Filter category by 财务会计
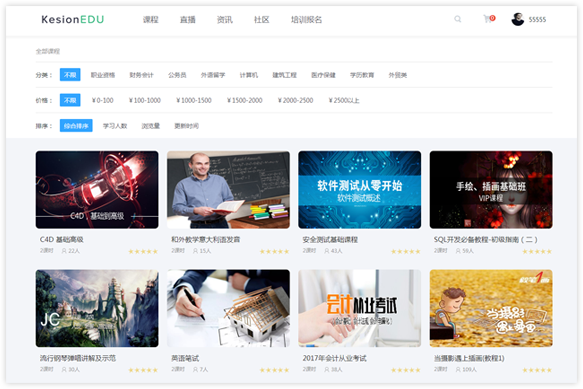The width and height of the screenshot is (583, 389). click(x=141, y=75)
